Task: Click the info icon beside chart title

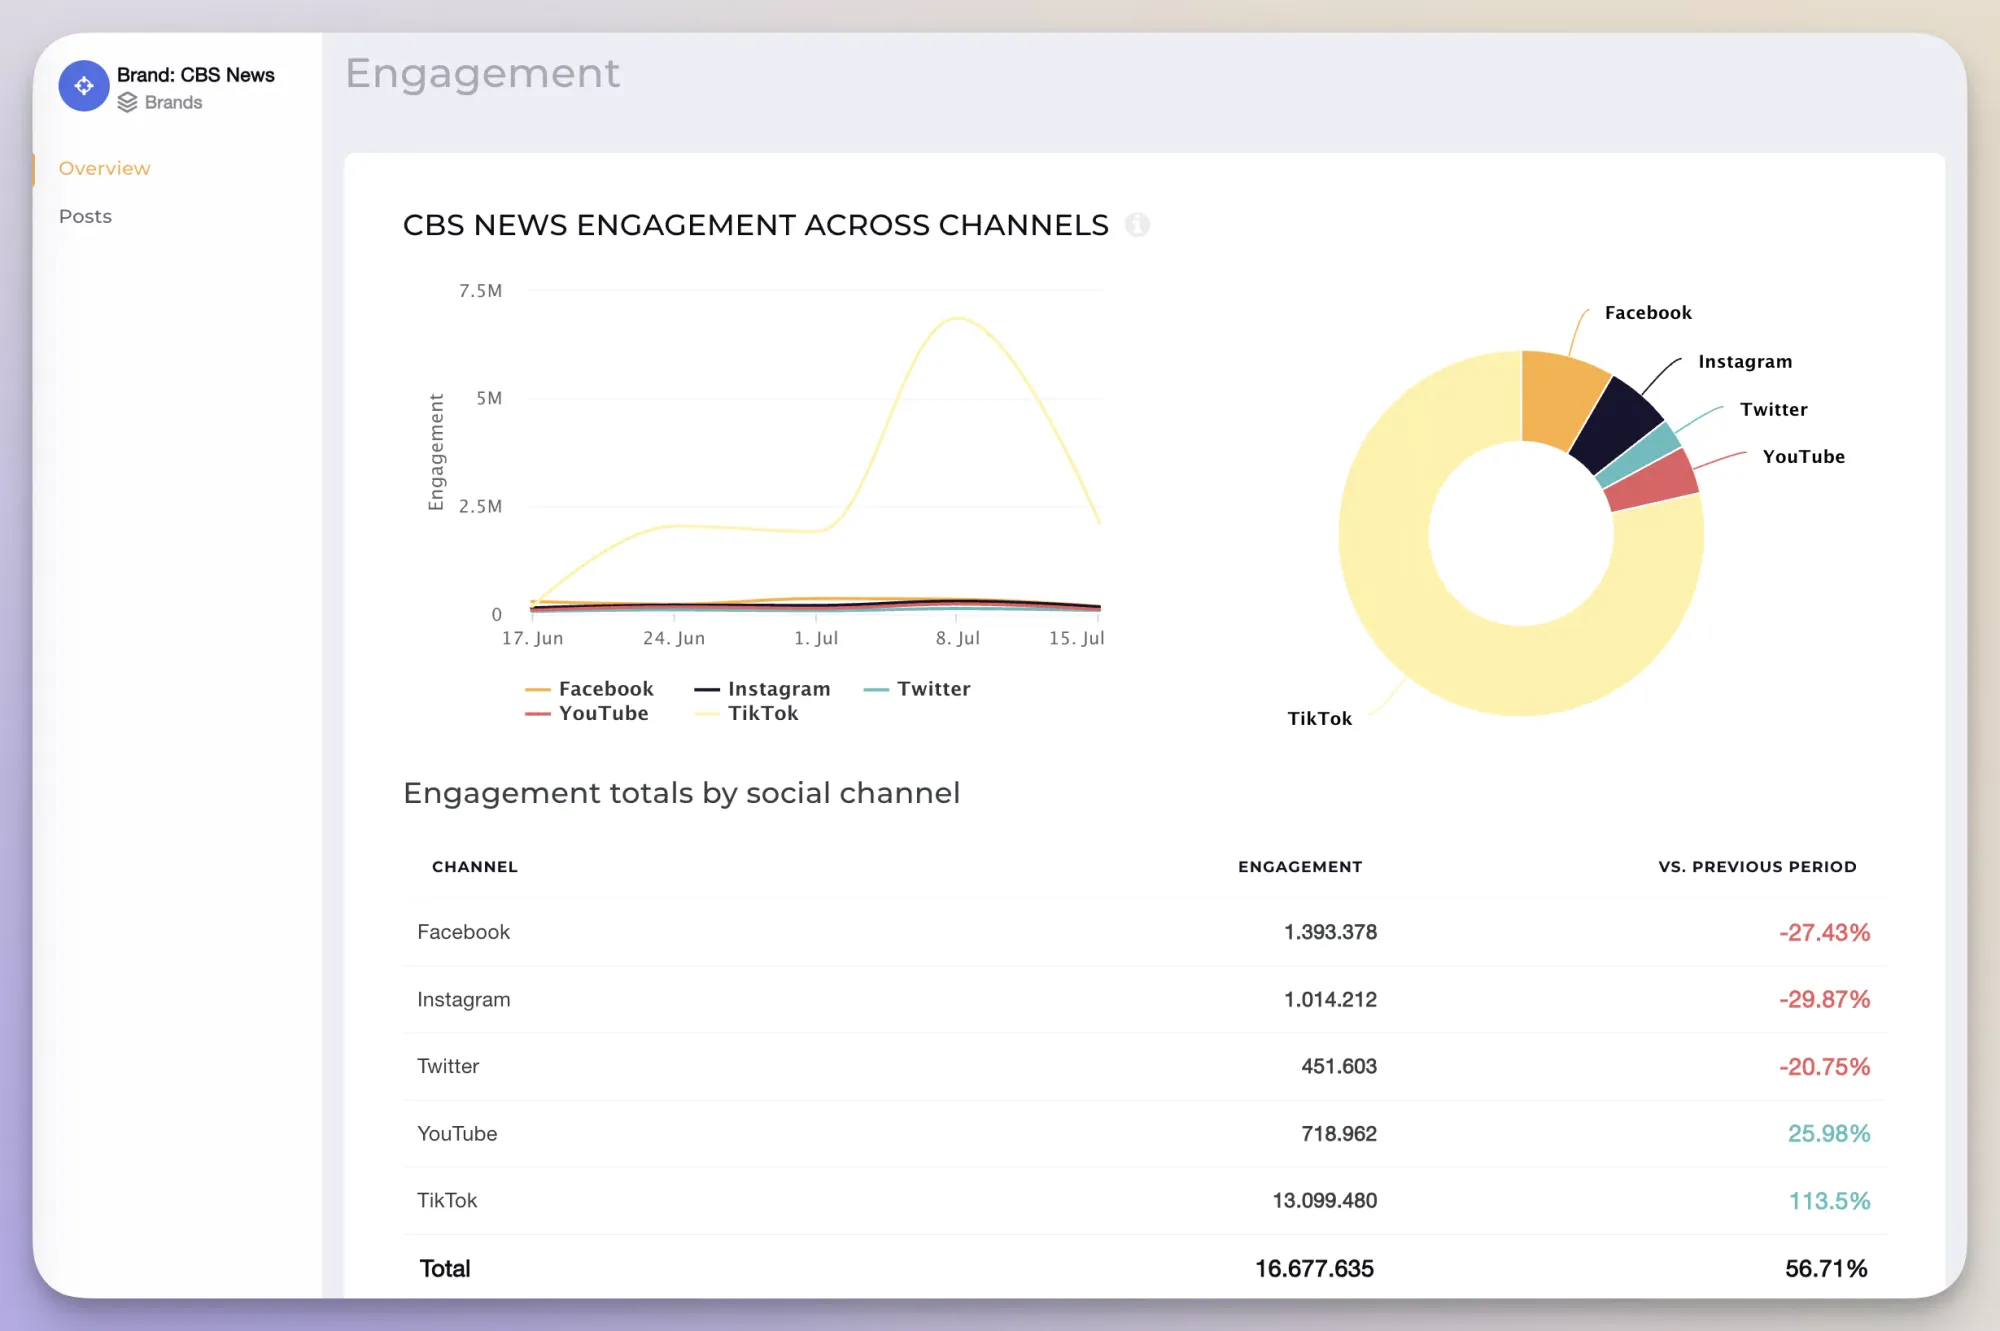Action: pos(1137,225)
